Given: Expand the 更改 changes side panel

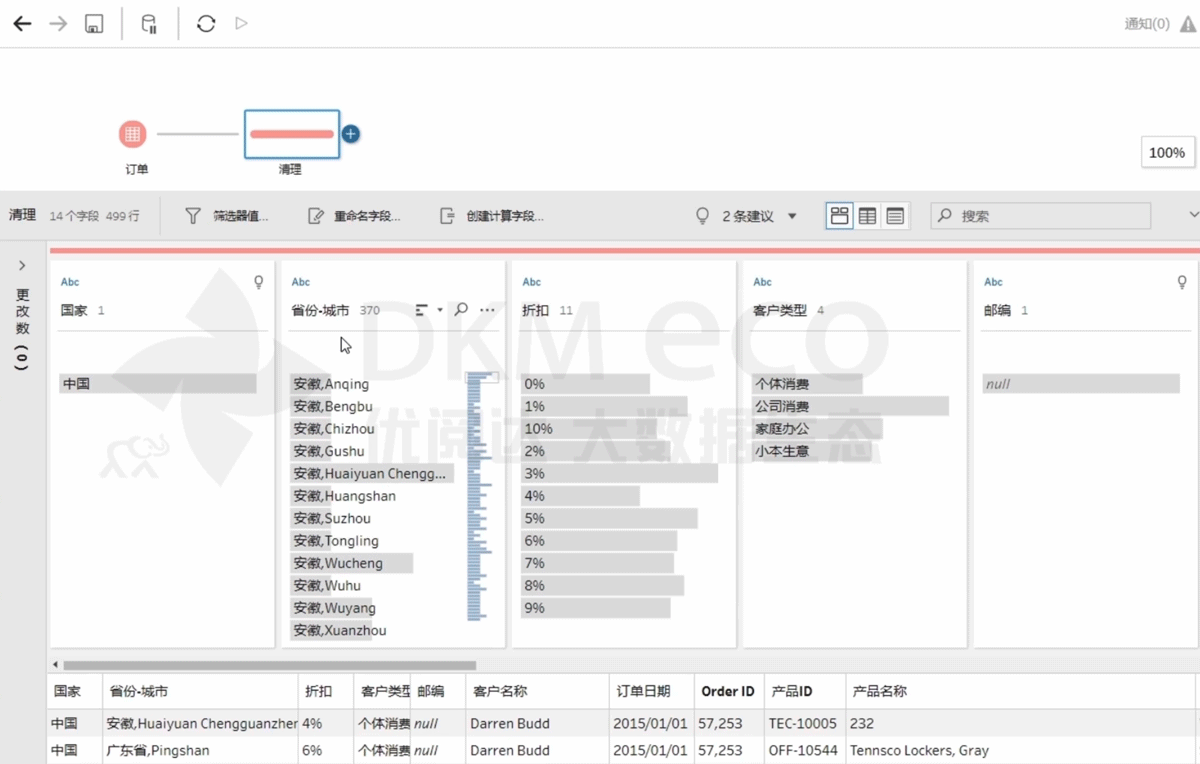Looking at the screenshot, I should 22,266.
